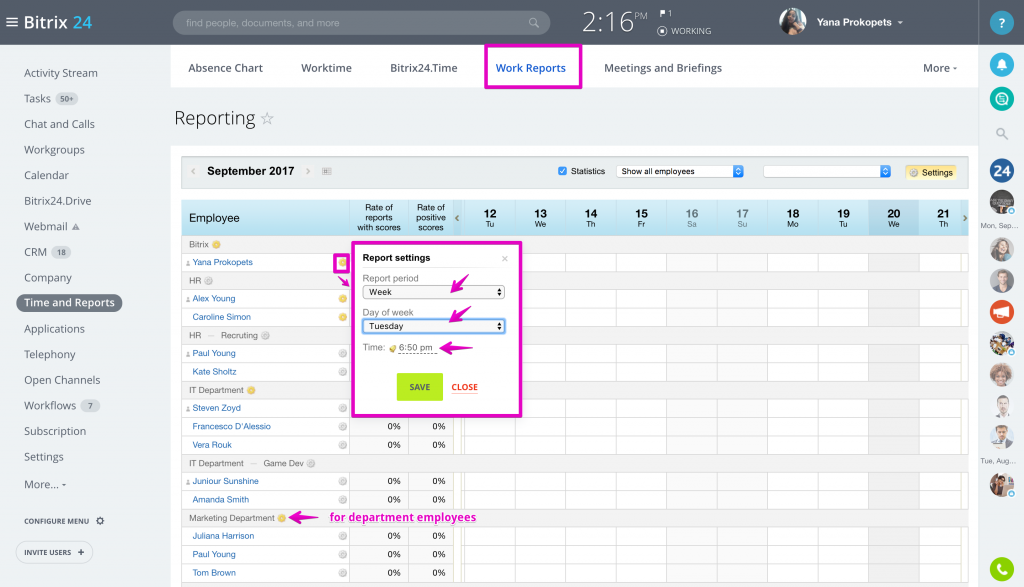Open Francesco D'Alessio employee link
The image size is (1024, 587).
[232, 426]
